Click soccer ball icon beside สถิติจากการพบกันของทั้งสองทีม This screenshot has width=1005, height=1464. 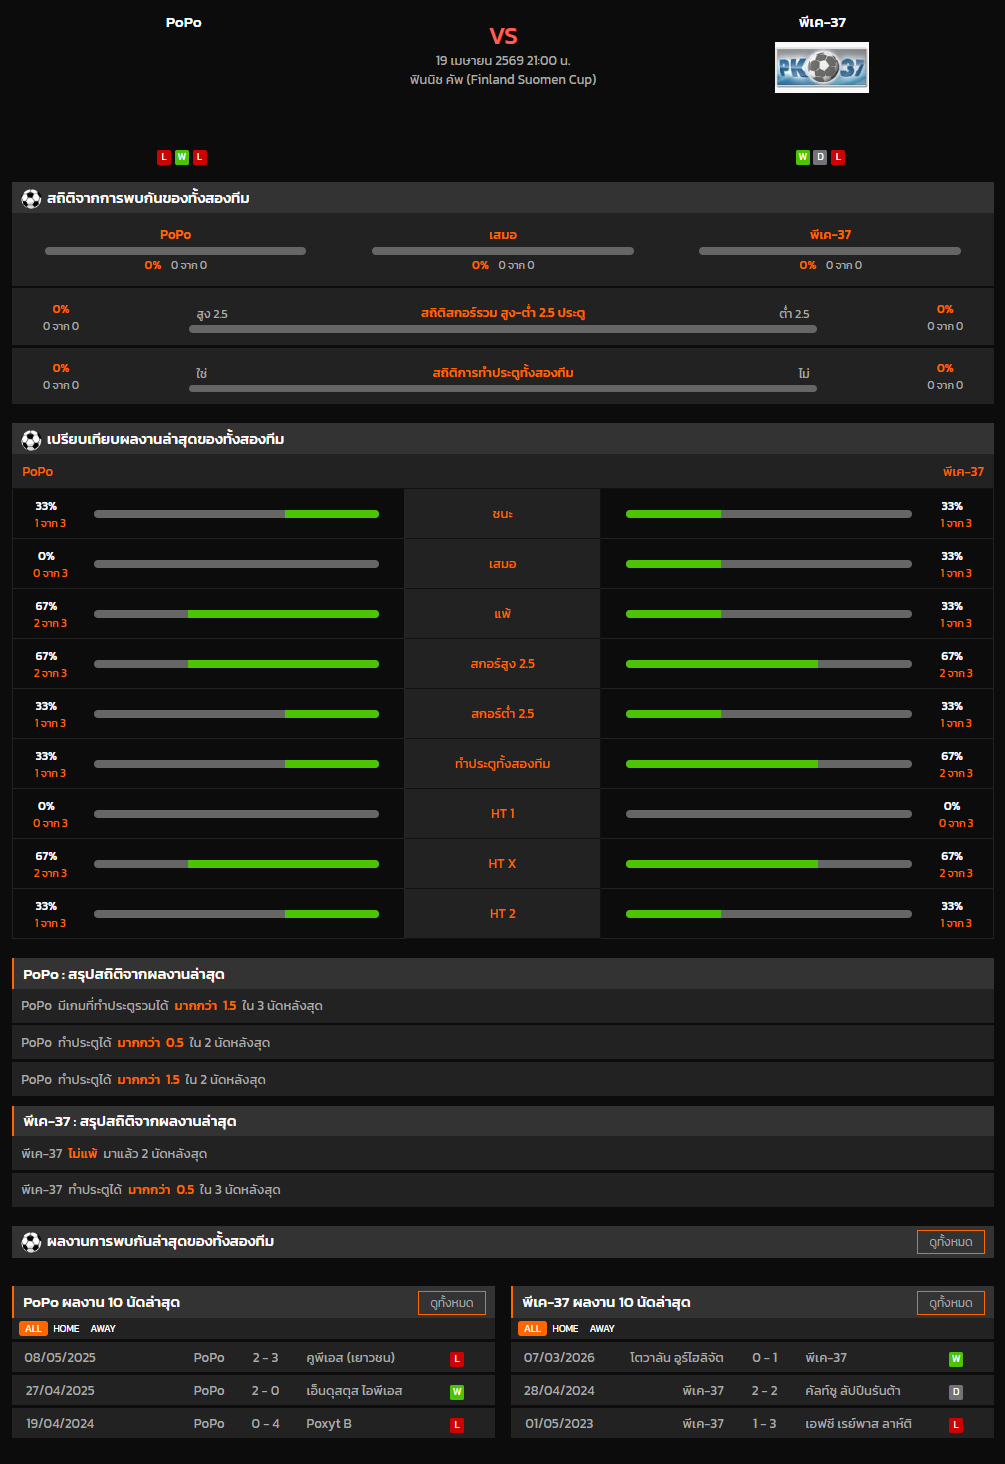[31, 199]
